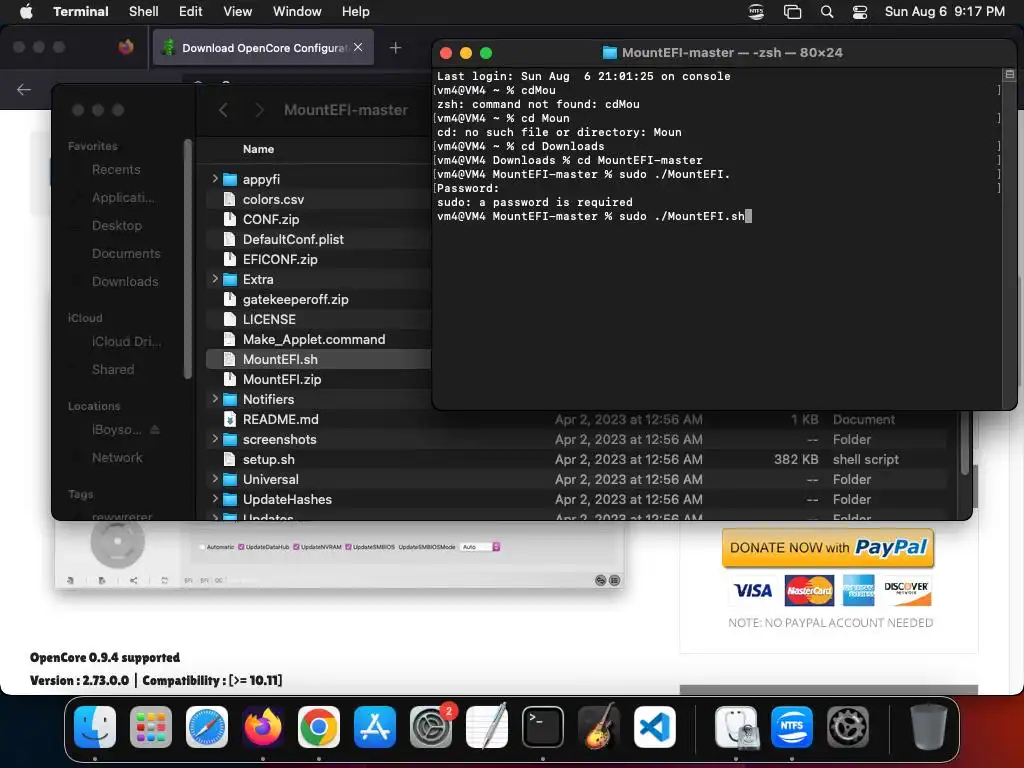This screenshot has width=1024, height=768.
Task: Open Google Chrome from the Dock
Action: pyautogui.click(x=319, y=727)
